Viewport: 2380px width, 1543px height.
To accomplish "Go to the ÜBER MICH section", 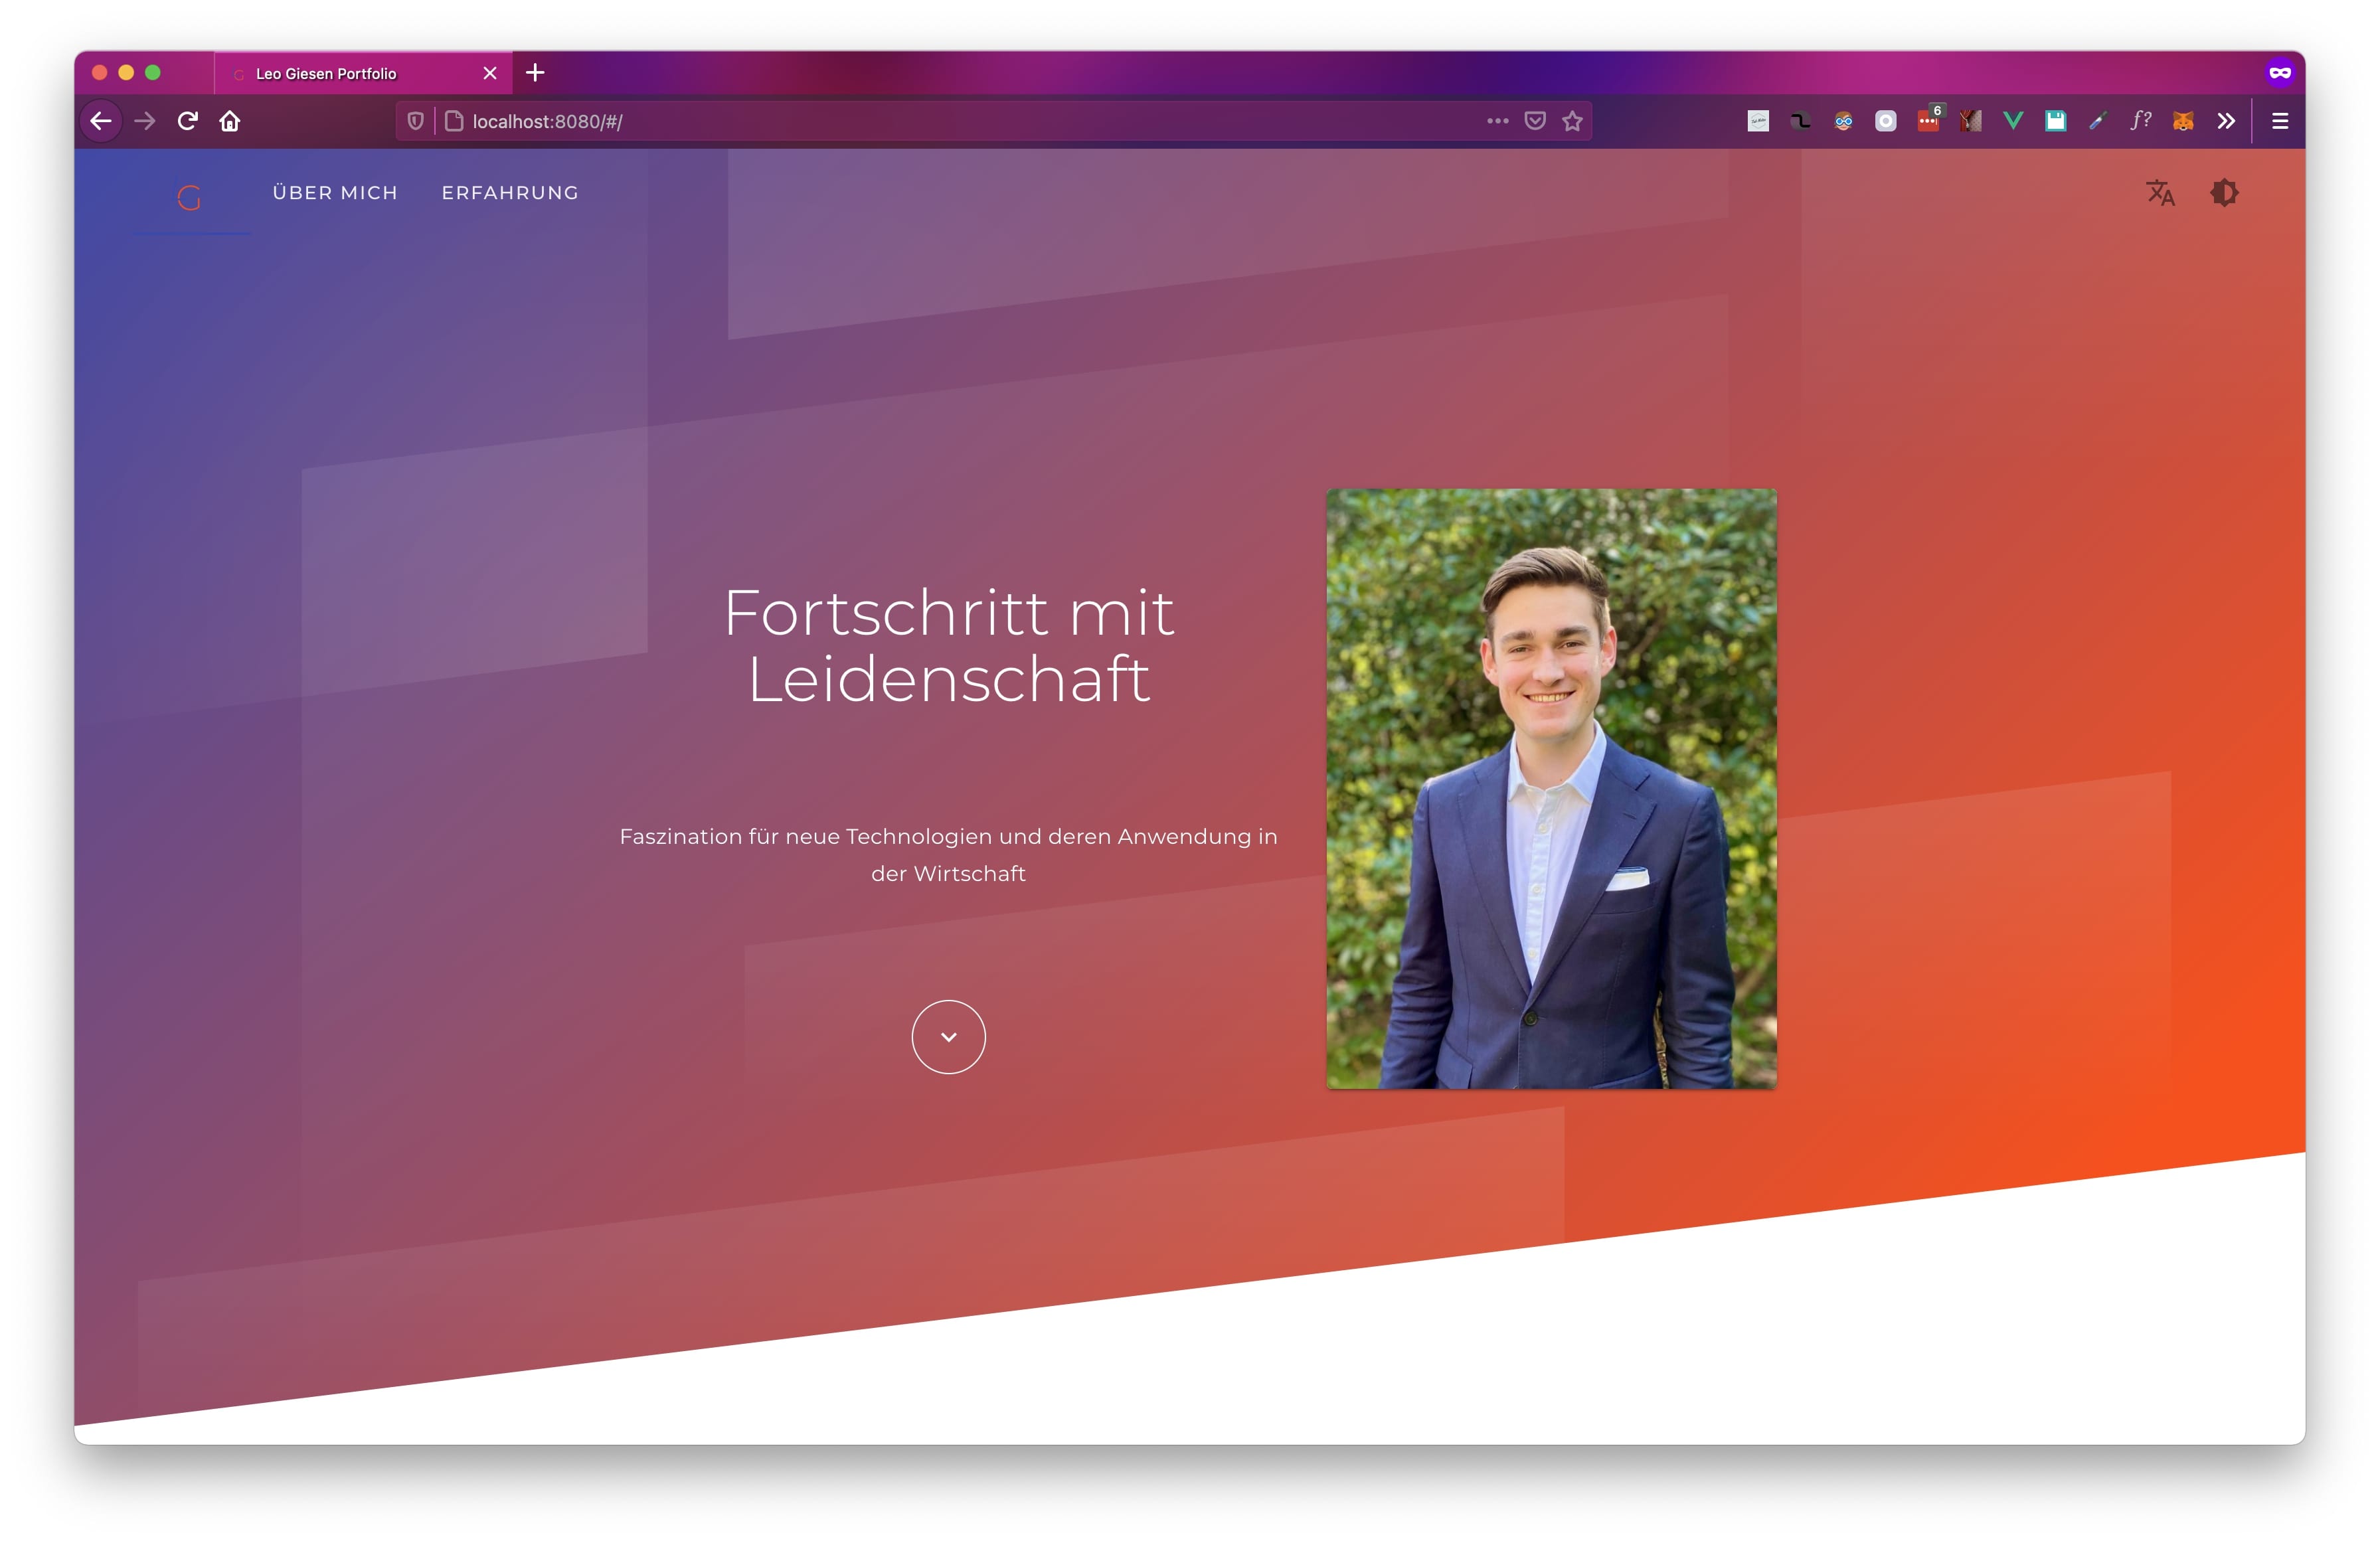I will click(x=335, y=193).
